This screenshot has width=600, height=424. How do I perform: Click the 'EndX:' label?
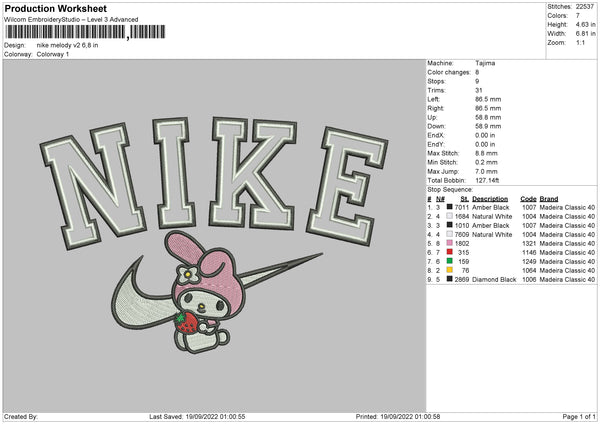coord(435,135)
